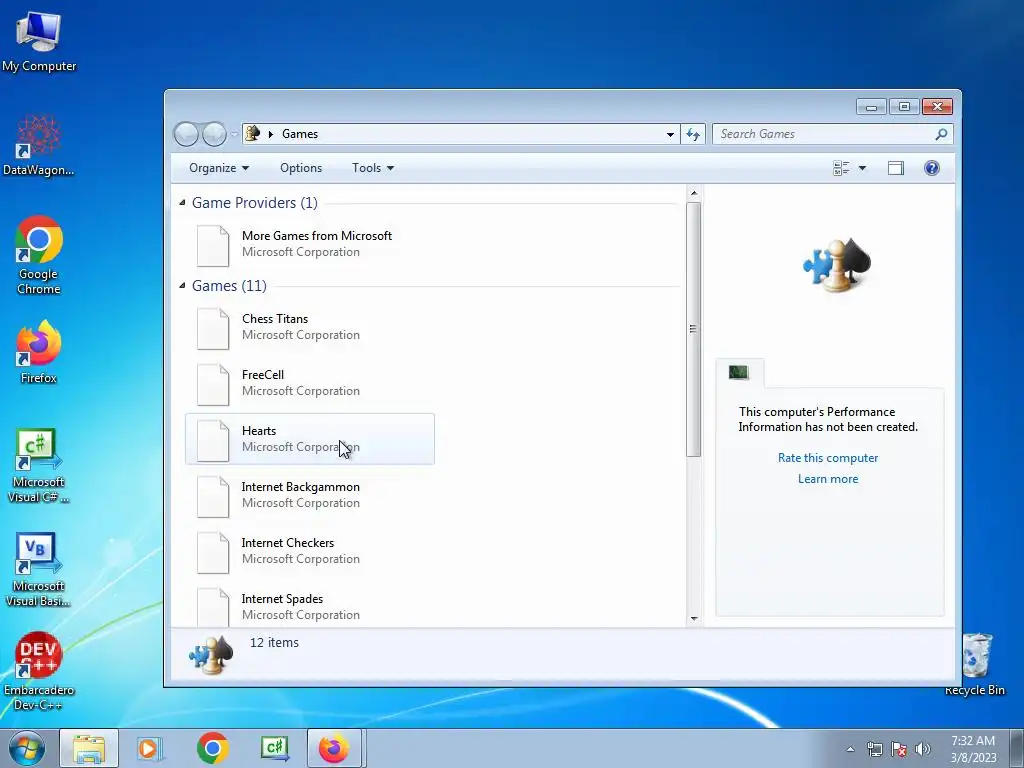
Task: Click the Back navigation button
Action: (x=186, y=134)
